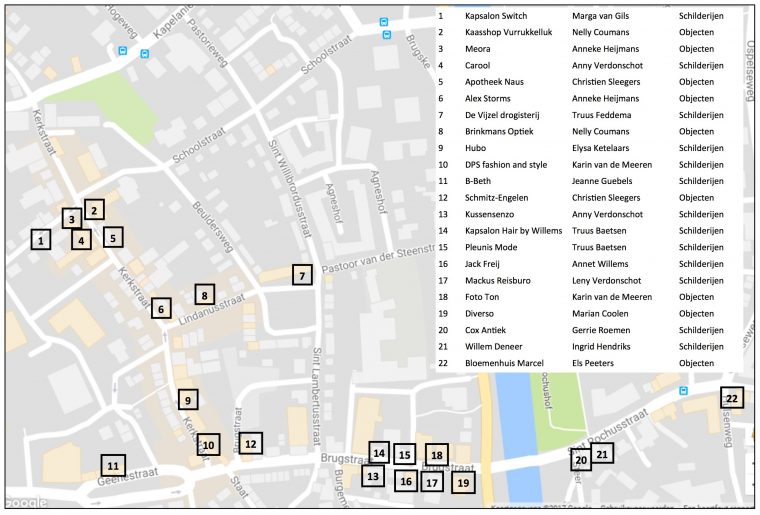Select map marker number 11

tap(113, 466)
